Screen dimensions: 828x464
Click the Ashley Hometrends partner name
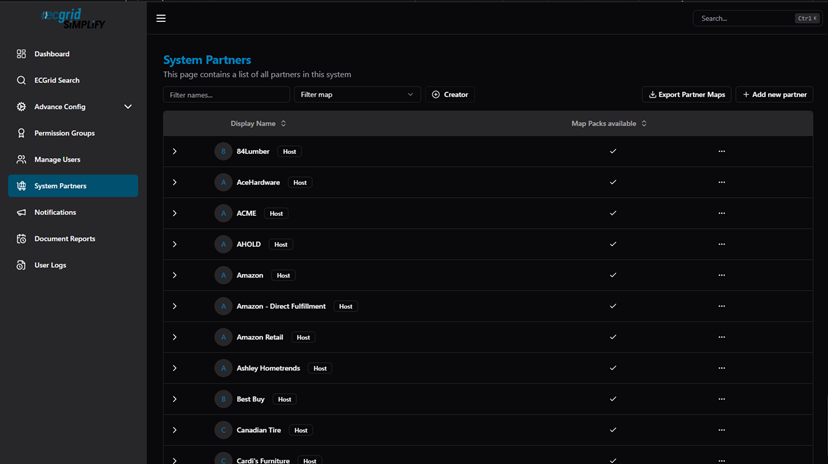pos(268,368)
